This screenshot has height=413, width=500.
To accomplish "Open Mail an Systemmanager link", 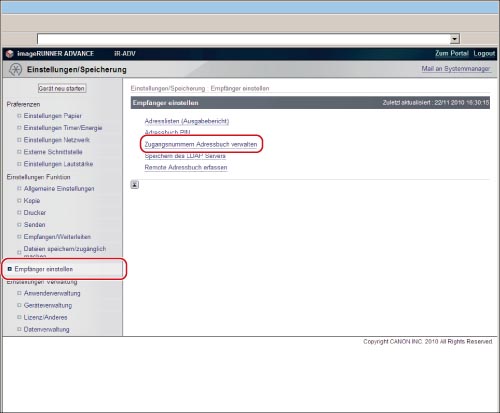I will point(456,69).
